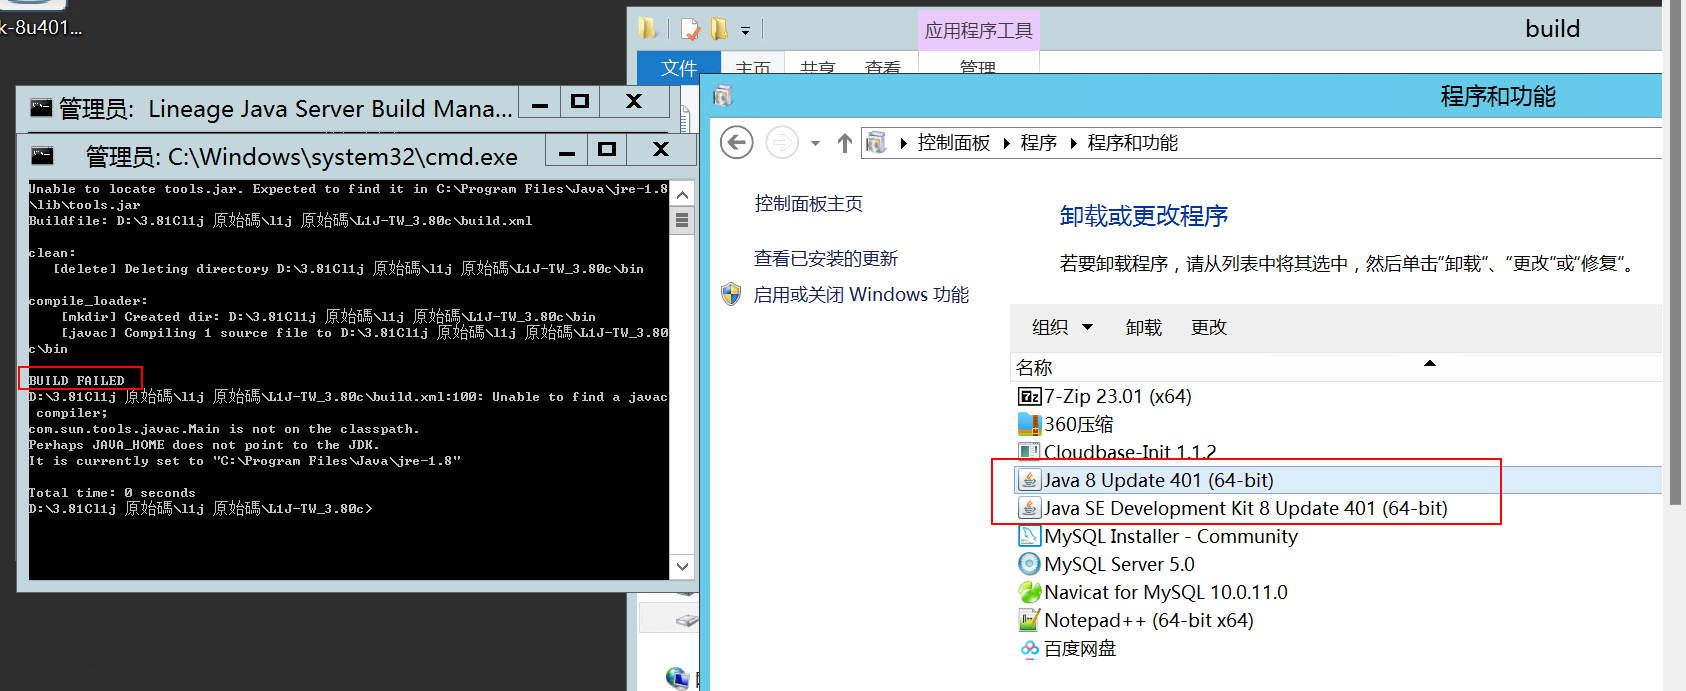Select the 百度网盘 program icon
The width and height of the screenshot is (1686, 691).
[x=1029, y=649]
